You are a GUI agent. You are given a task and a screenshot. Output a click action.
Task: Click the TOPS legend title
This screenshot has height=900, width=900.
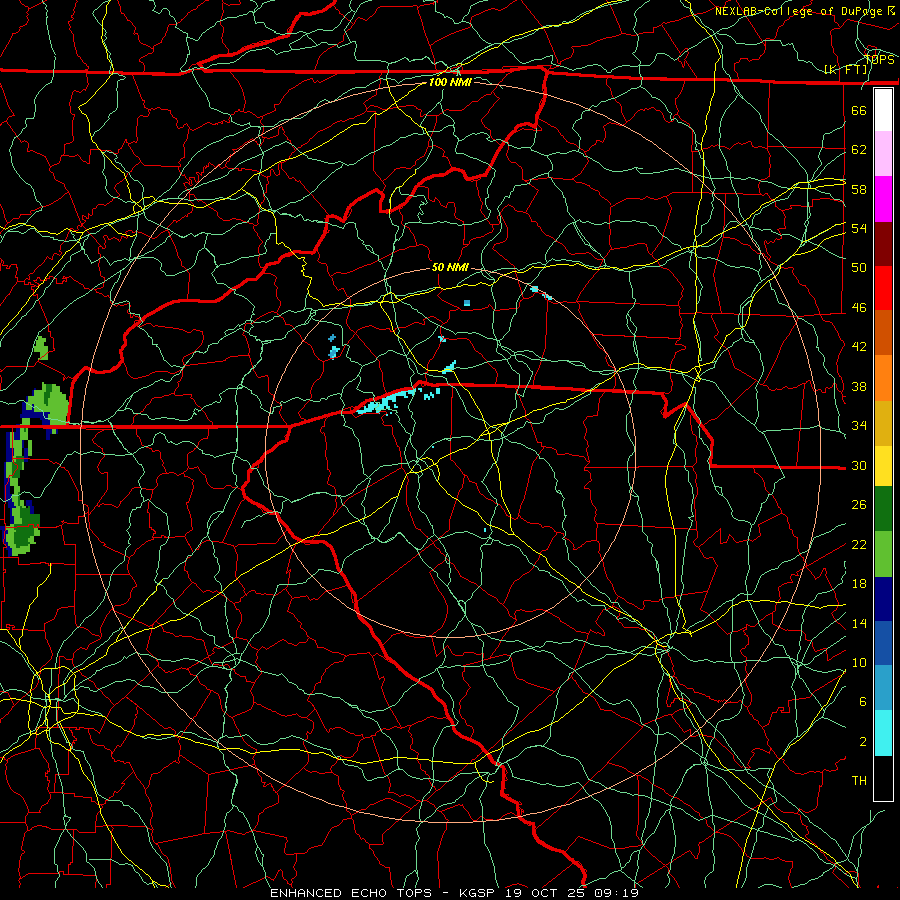tap(879, 60)
